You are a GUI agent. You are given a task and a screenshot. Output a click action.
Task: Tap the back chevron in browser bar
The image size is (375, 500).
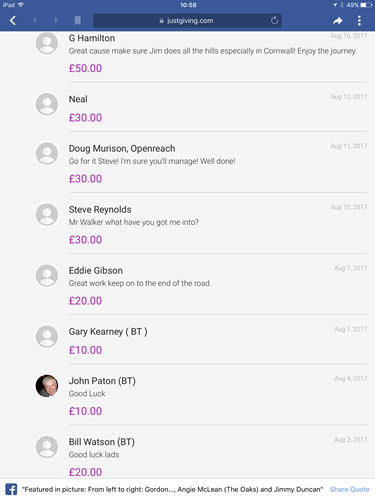pos(13,21)
